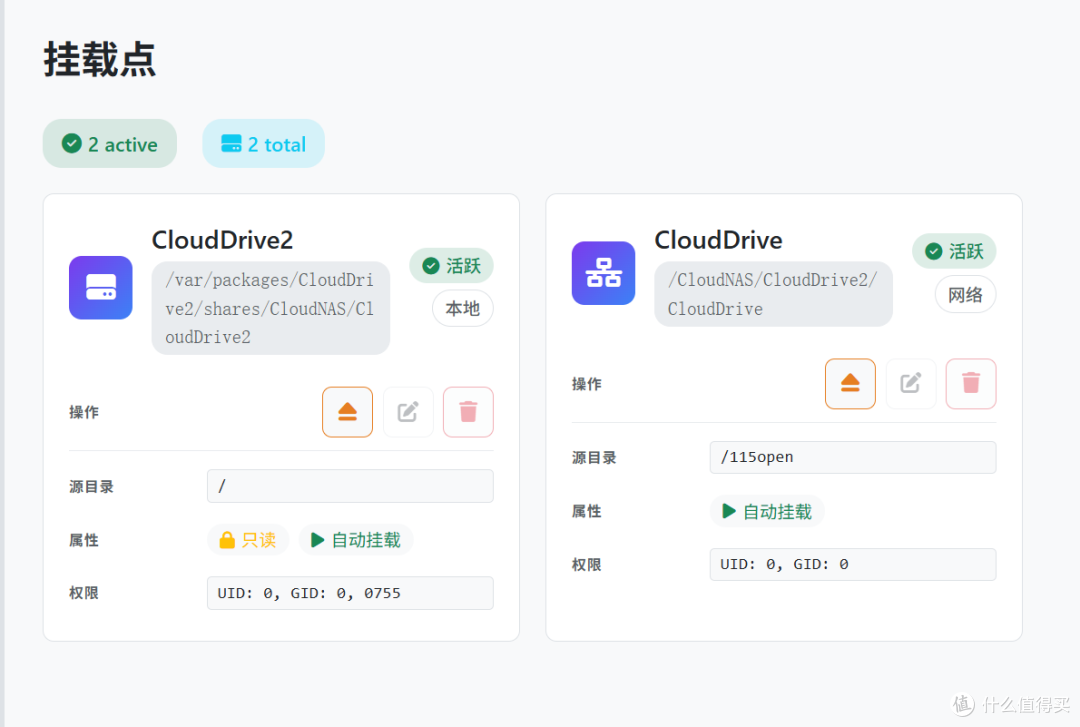1080x727 pixels.
Task: Unmount CloudDrive with the eject icon
Action: (x=850, y=384)
